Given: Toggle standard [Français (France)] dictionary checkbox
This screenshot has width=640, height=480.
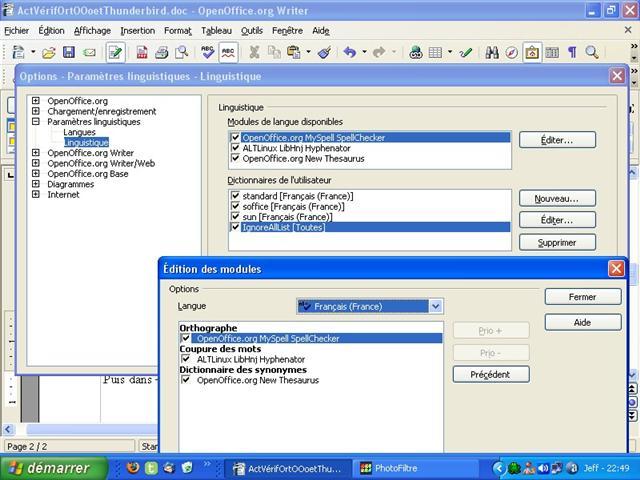Looking at the screenshot, I should click(x=235, y=196).
